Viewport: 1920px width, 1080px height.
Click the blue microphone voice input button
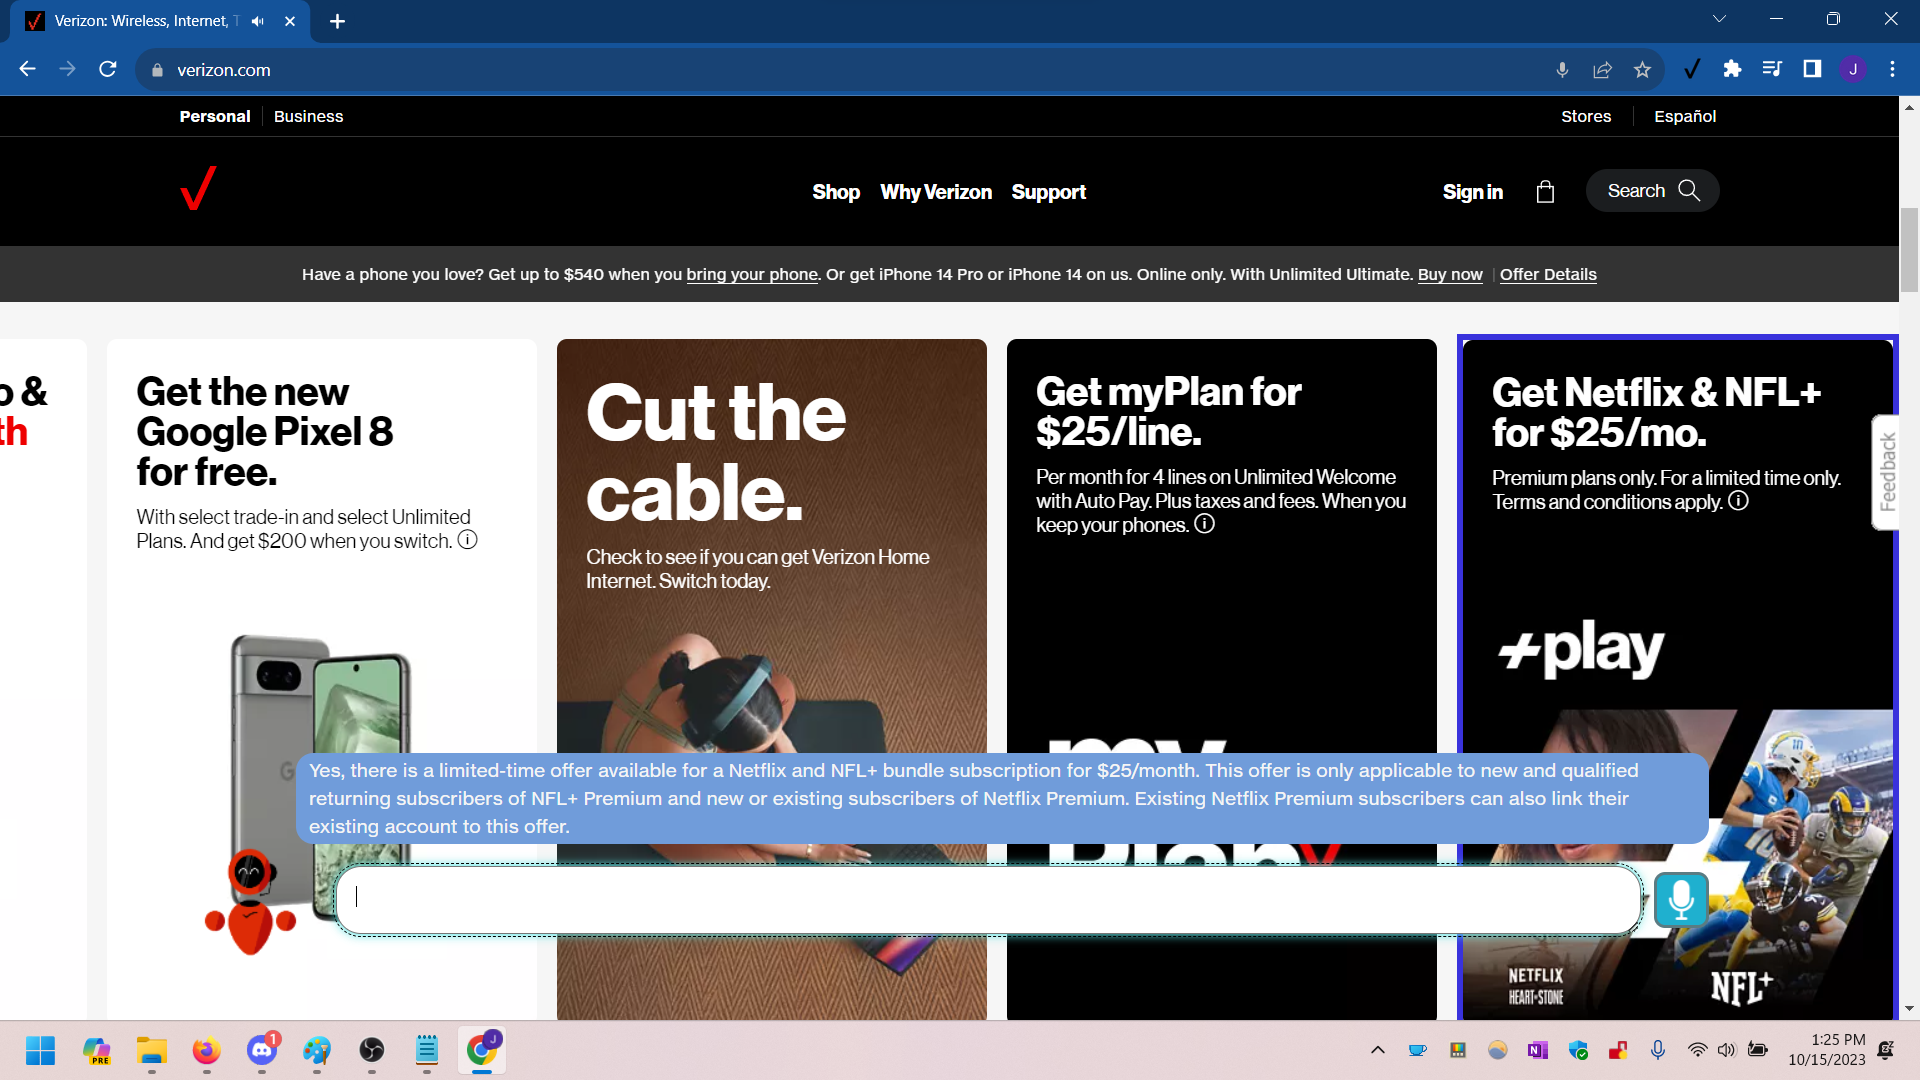pyautogui.click(x=1680, y=900)
